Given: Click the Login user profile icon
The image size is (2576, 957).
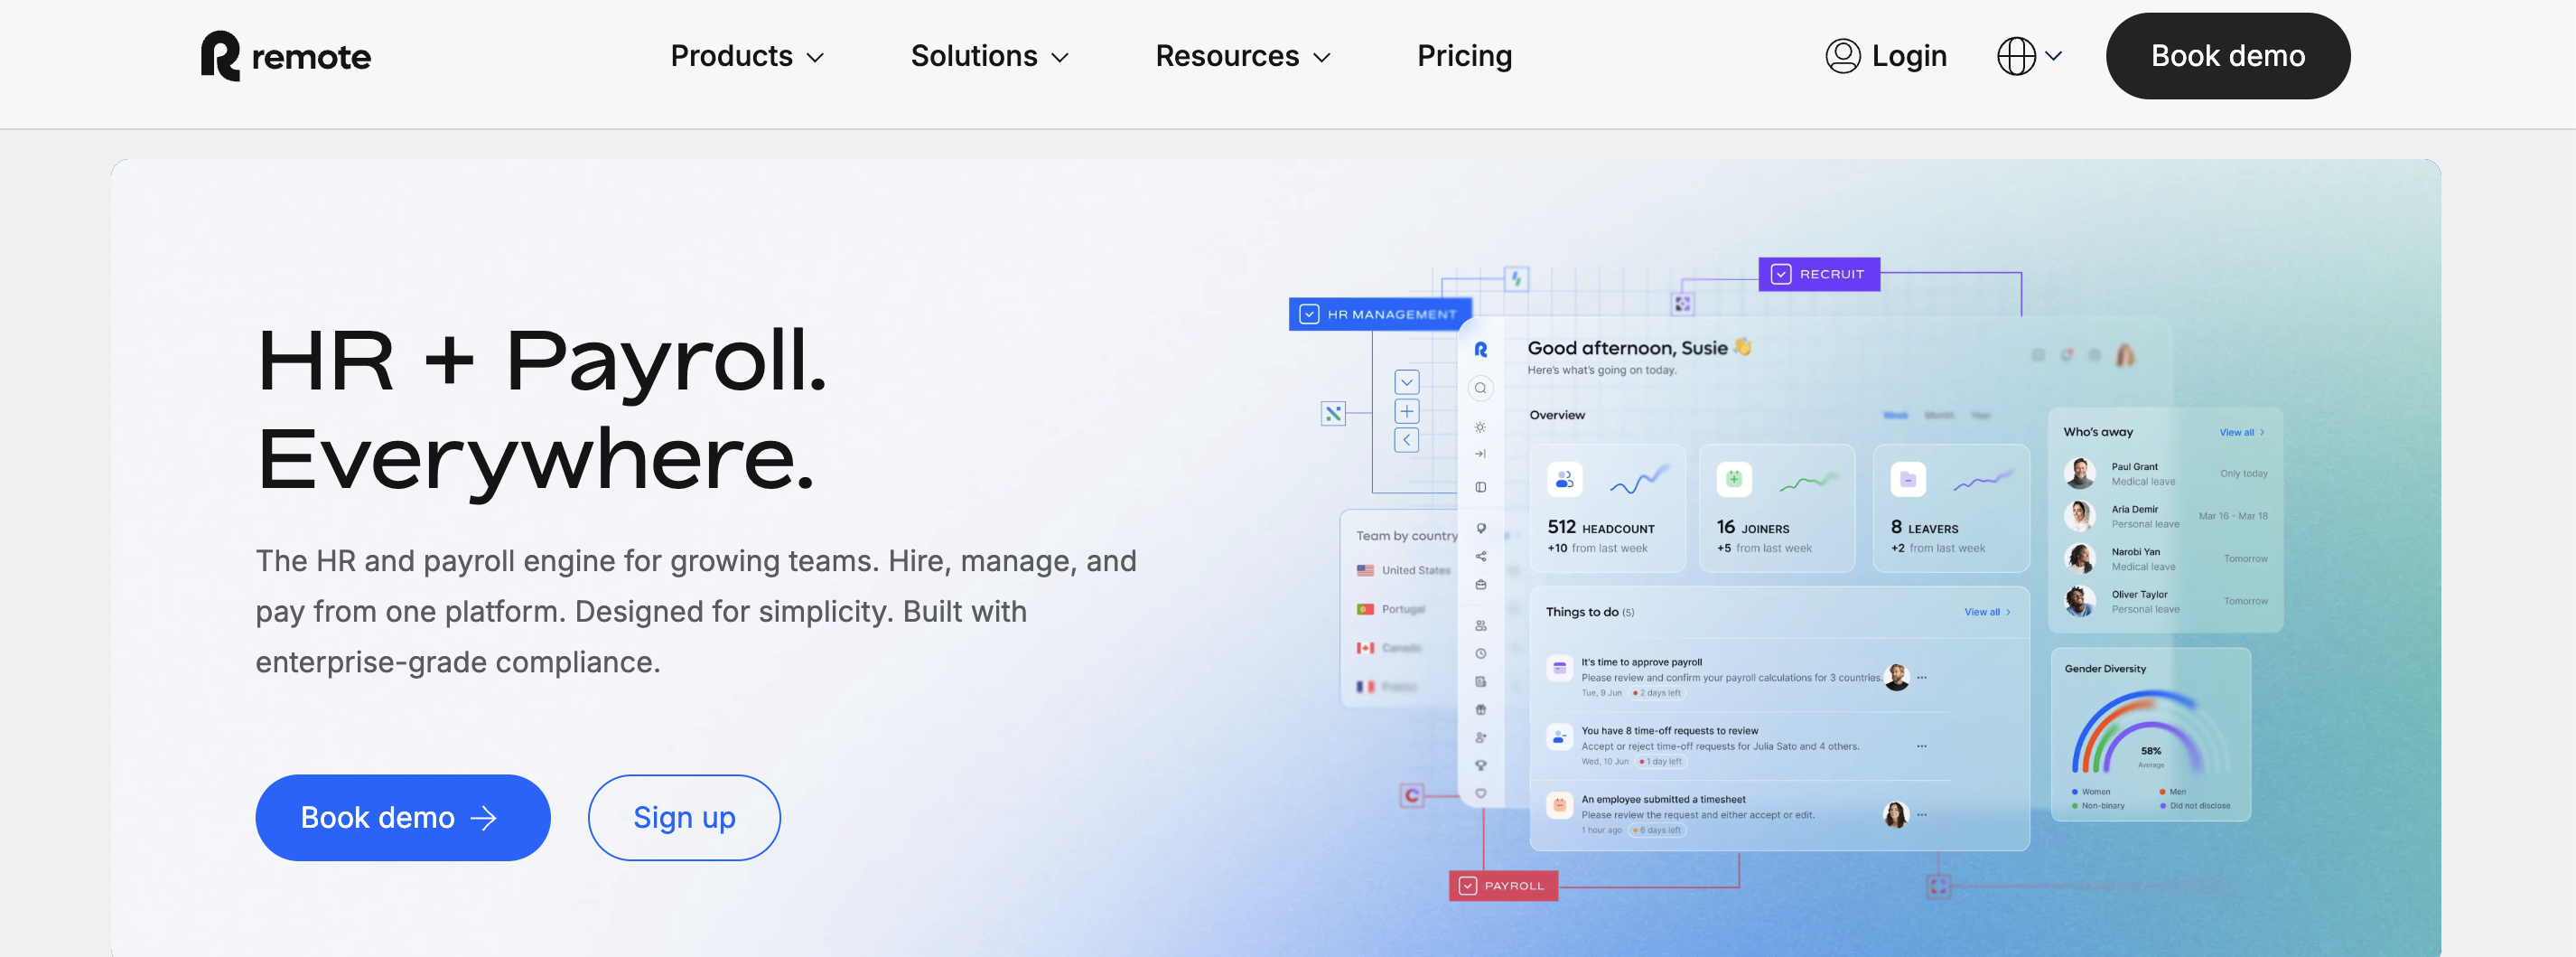Looking at the screenshot, I should [1842, 56].
